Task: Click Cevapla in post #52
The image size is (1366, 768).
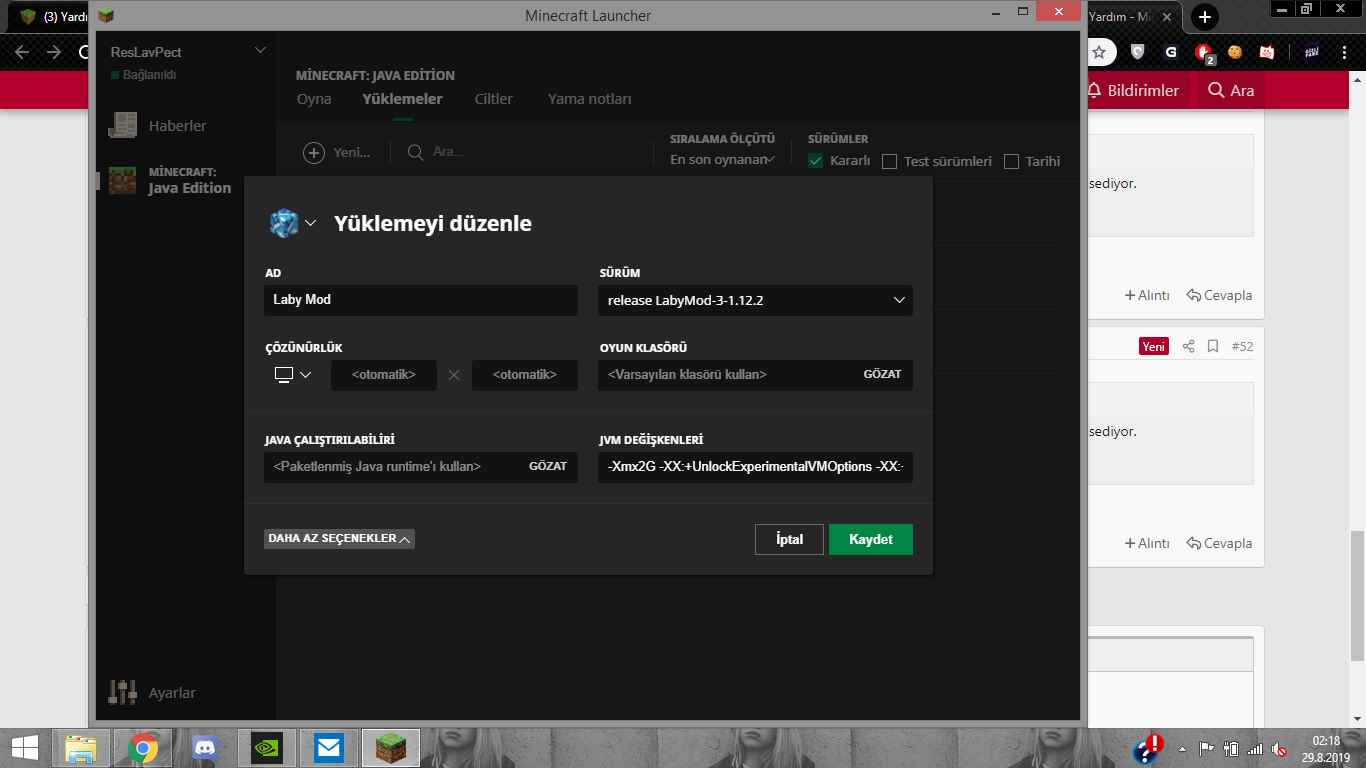Action: (1219, 543)
